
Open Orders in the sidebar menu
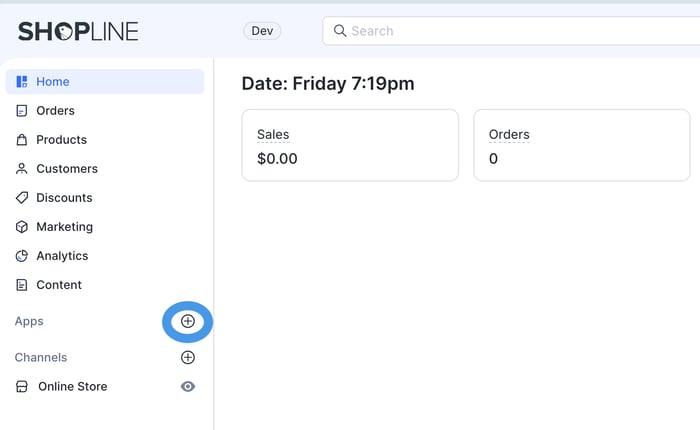click(x=55, y=111)
